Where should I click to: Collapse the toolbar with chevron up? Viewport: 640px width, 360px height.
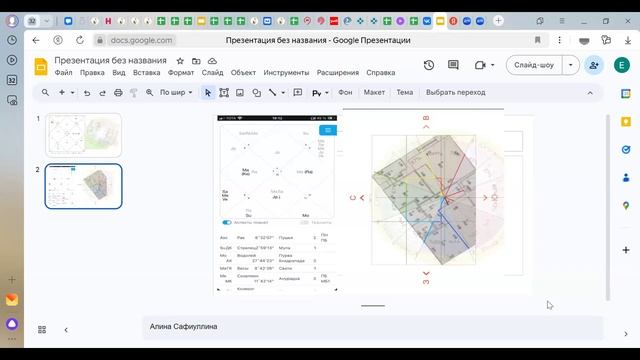[590, 93]
